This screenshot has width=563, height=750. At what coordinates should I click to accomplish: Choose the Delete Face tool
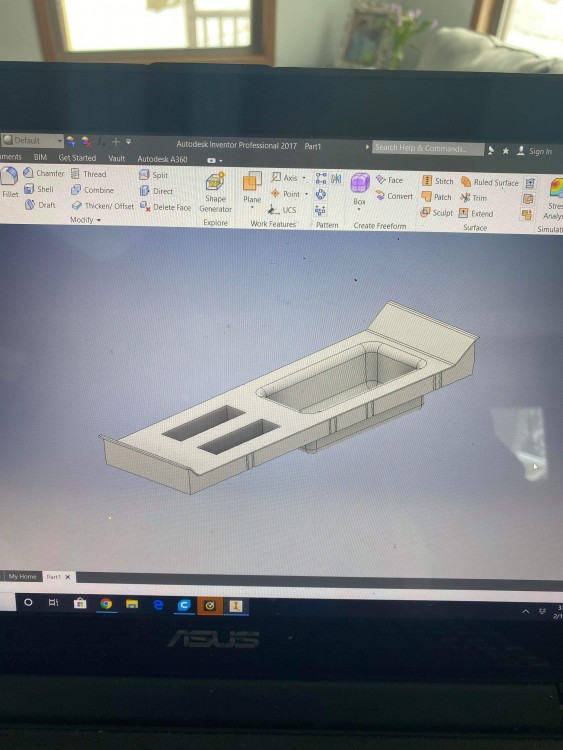pos(165,207)
